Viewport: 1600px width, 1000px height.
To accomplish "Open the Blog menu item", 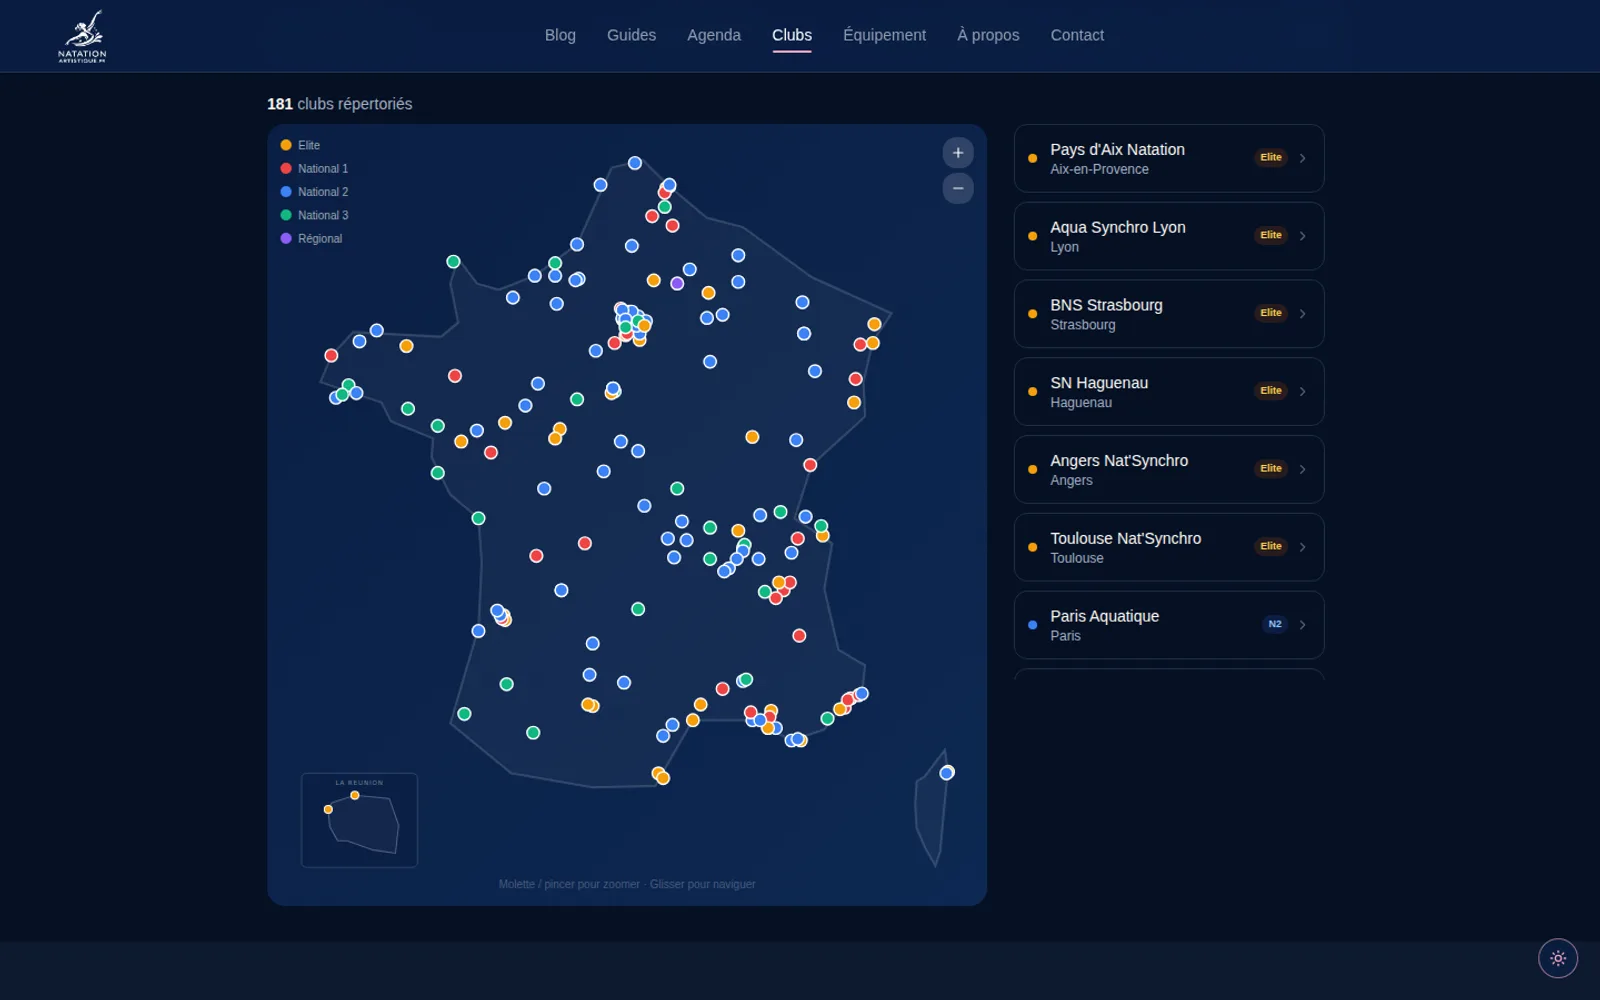I will [560, 35].
